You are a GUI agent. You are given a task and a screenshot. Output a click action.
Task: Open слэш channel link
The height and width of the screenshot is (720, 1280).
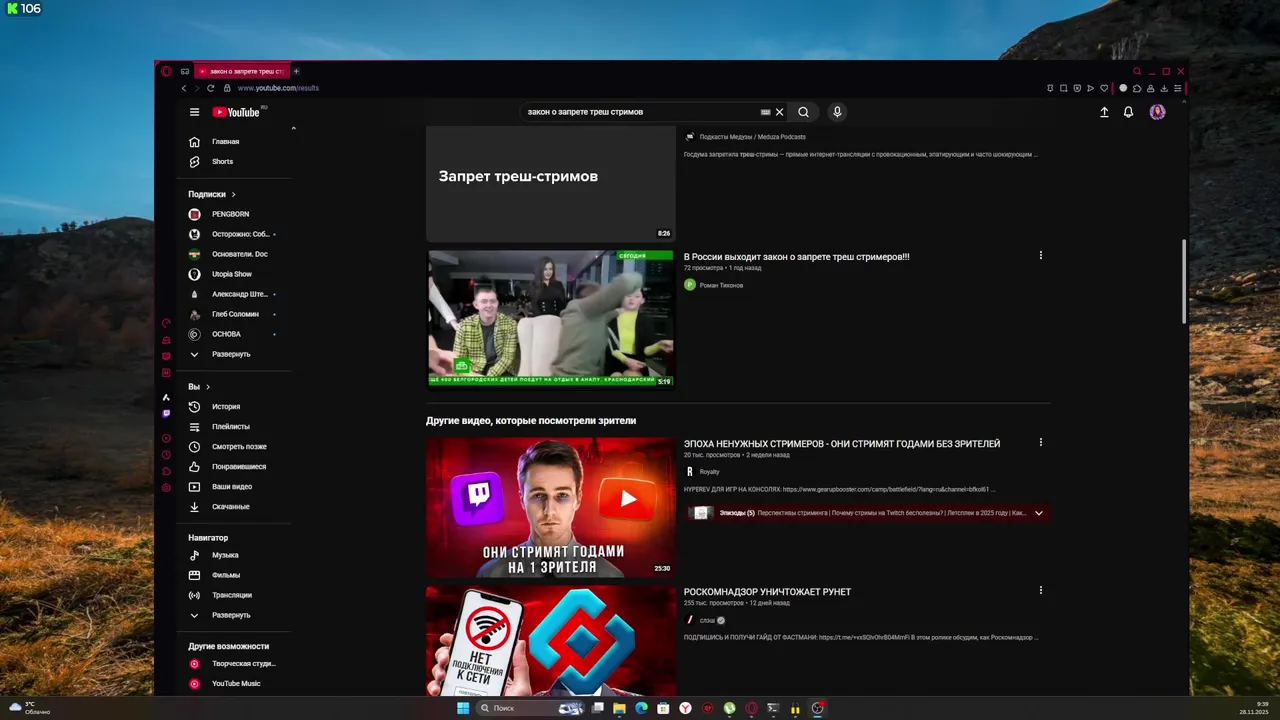click(x=707, y=620)
